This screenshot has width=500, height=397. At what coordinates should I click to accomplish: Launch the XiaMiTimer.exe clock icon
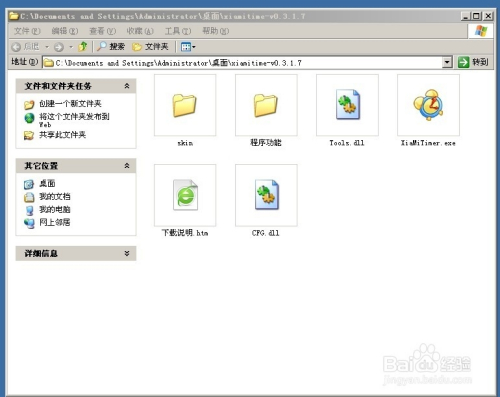coord(428,105)
